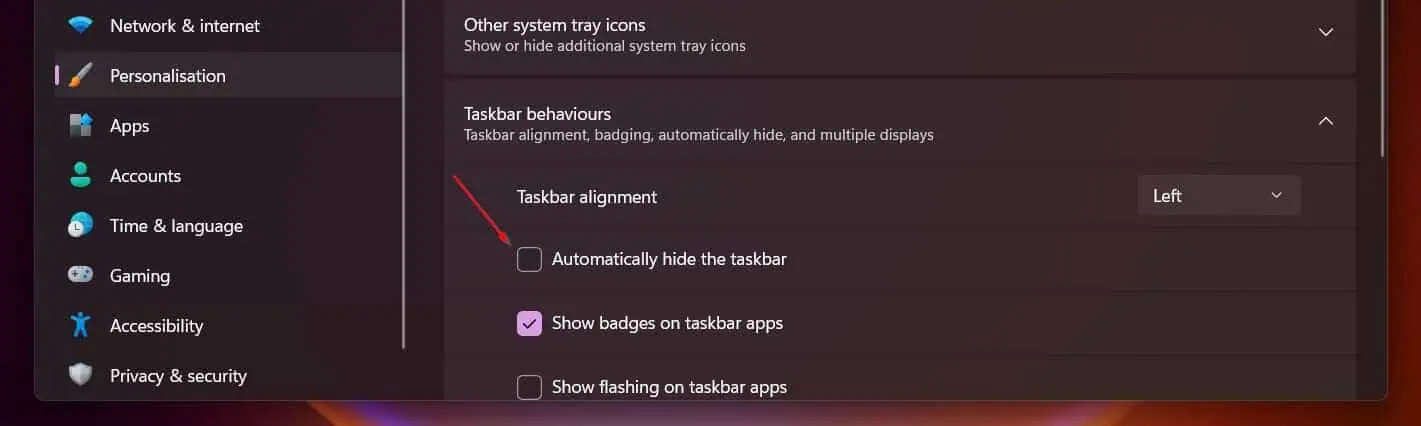The width and height of the screenshot is (1421, 426).
Task: Expand Other system tray icons chevron
Action: pyautogui.click(x=1326, y=32)
